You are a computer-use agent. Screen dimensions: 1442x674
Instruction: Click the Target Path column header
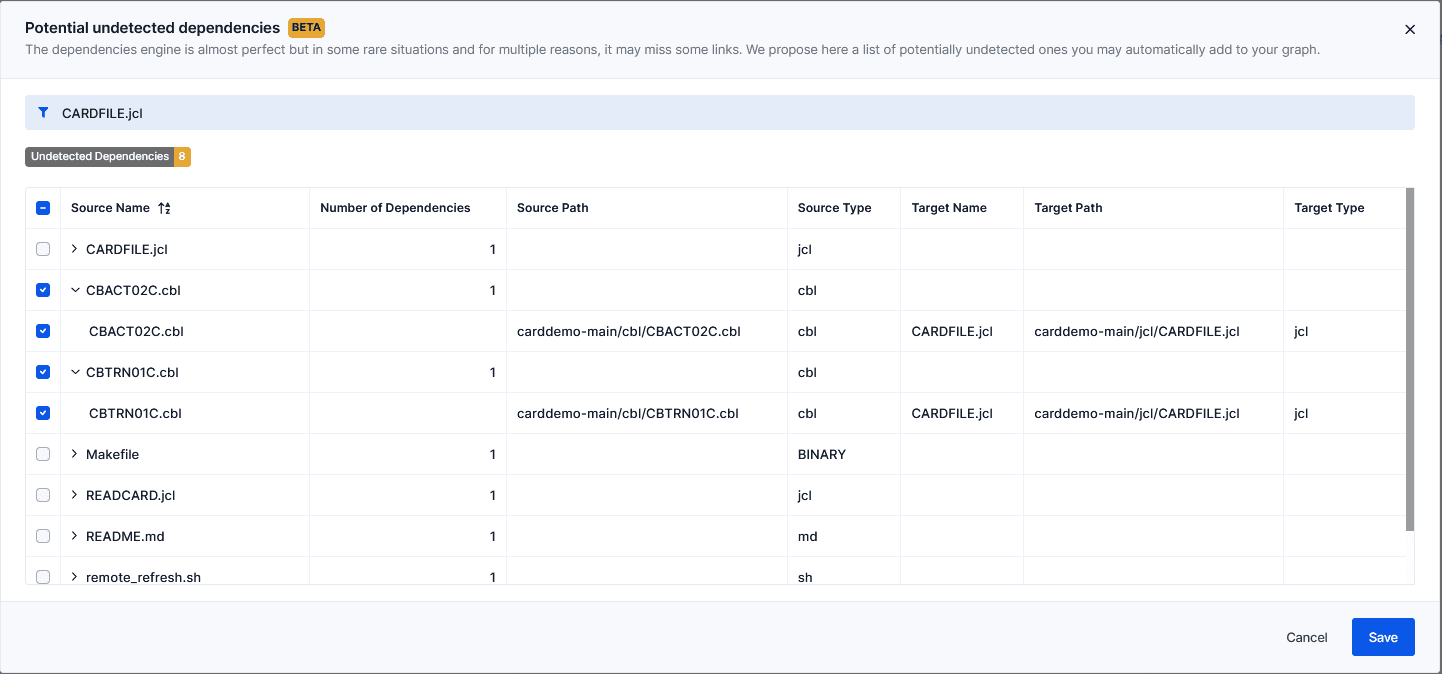pos(1068,208)
